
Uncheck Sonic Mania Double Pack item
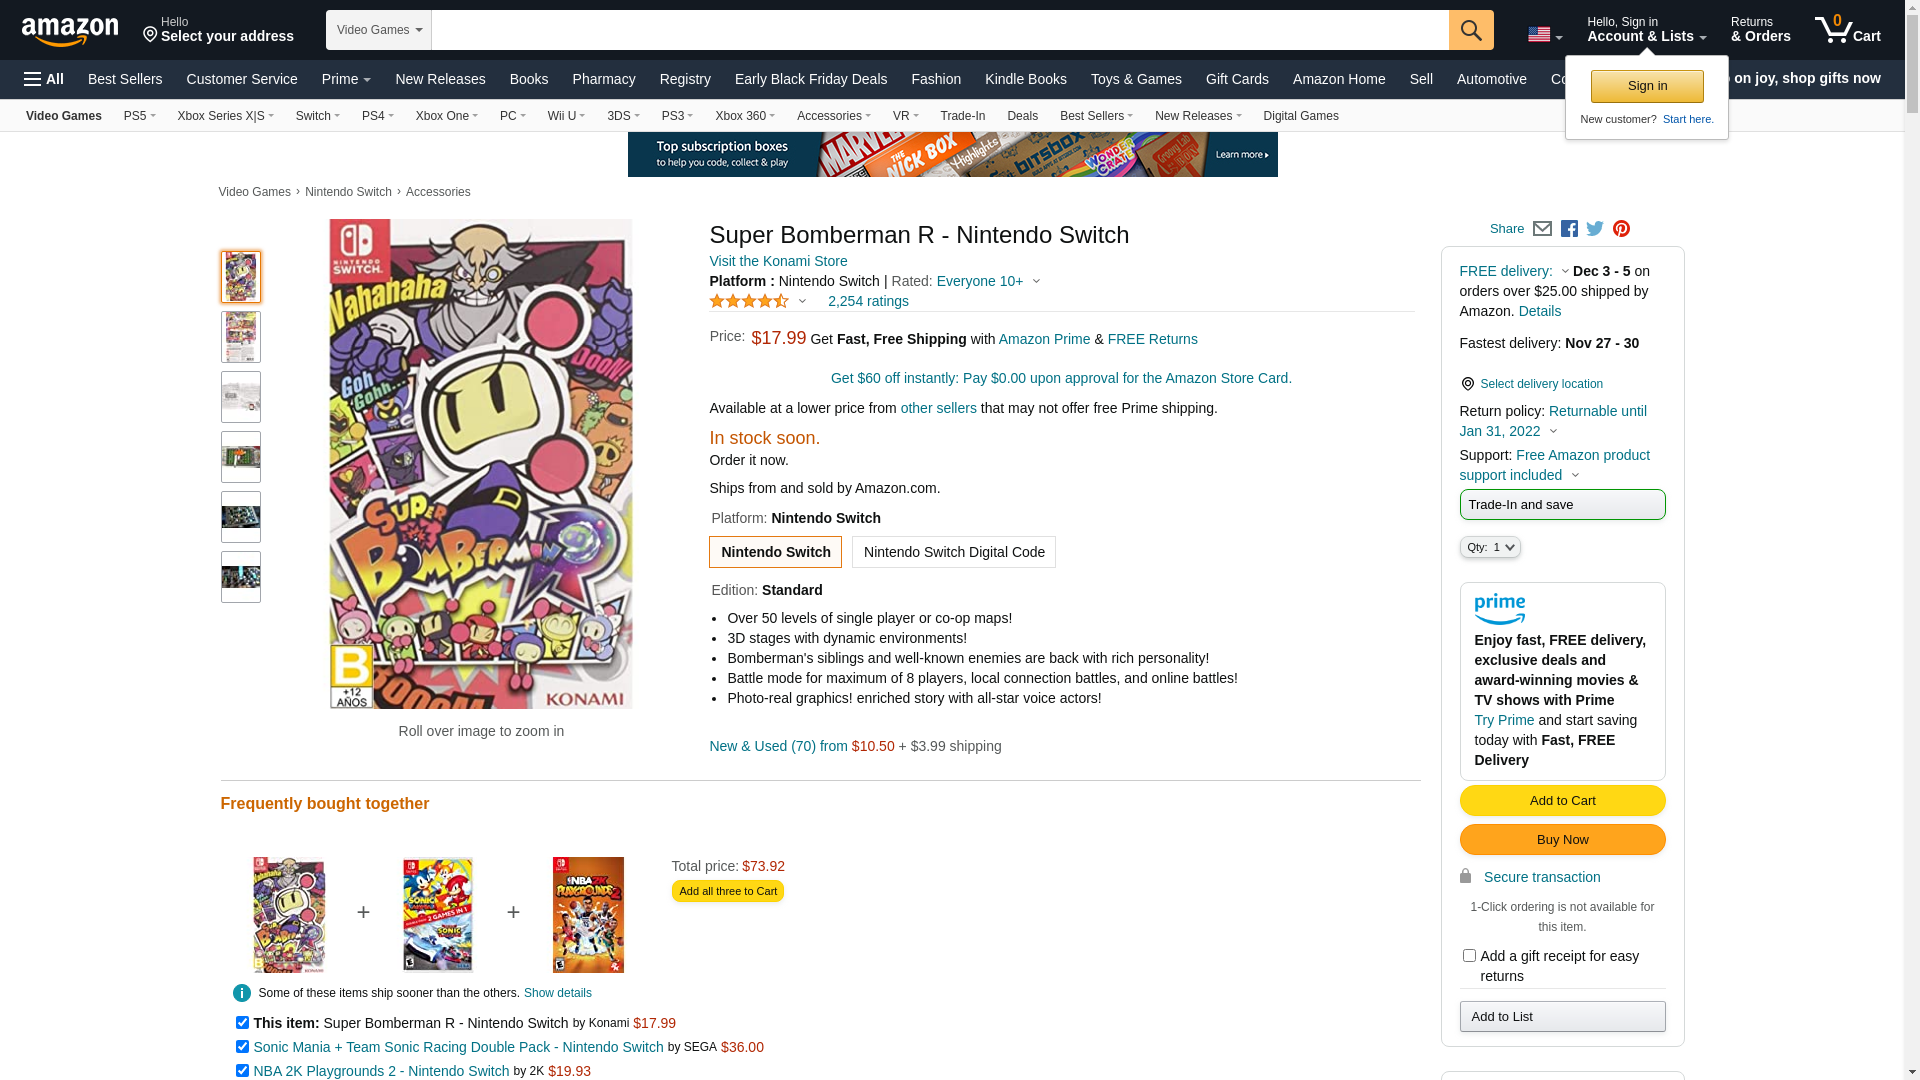(242, 1047)
